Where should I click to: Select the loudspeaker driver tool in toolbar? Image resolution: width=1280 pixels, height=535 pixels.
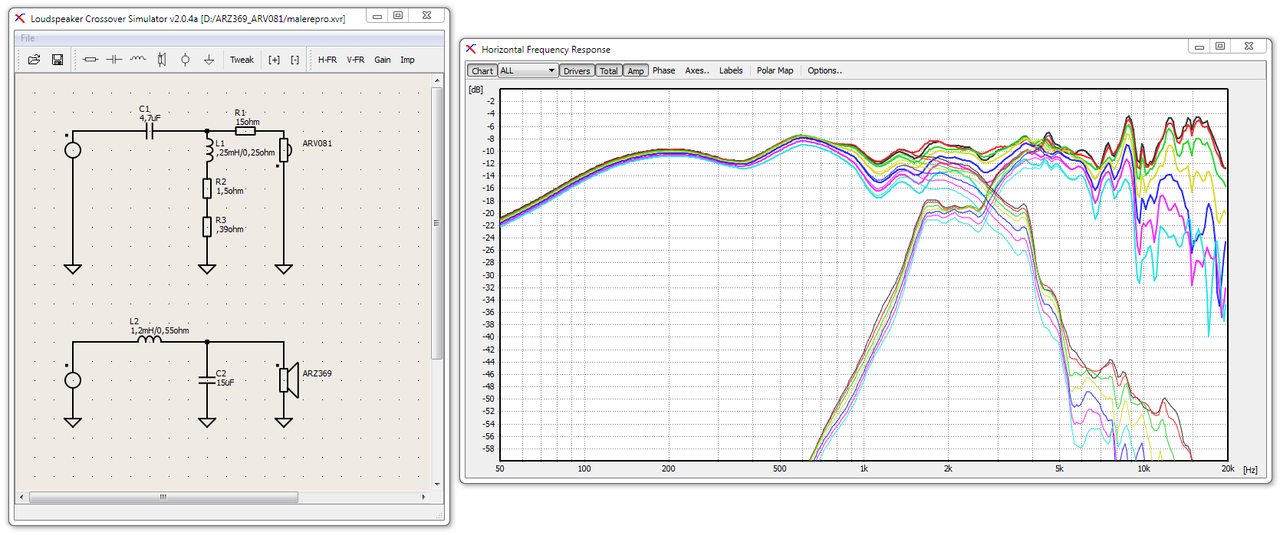click(x=162, y=60)
